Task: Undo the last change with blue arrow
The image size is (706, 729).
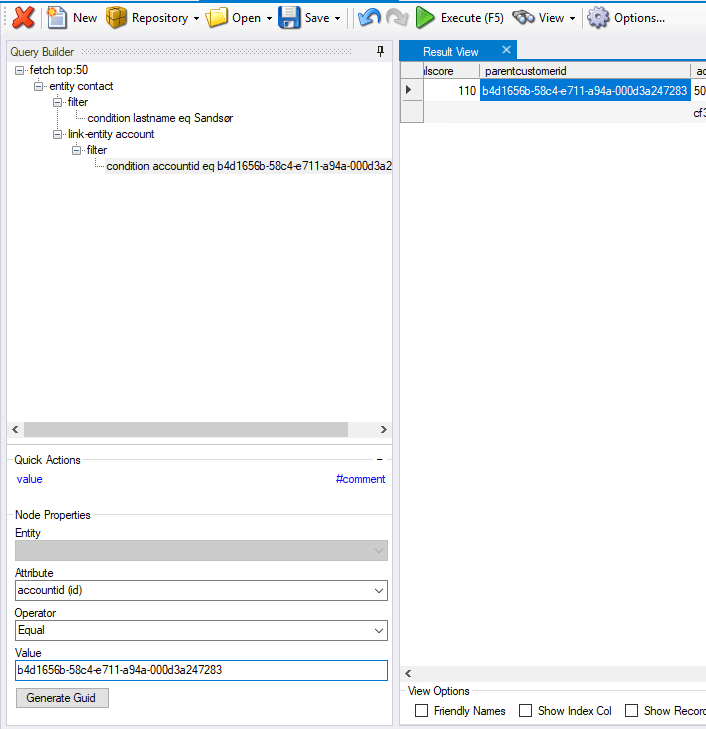Action: tap(369, 17)
